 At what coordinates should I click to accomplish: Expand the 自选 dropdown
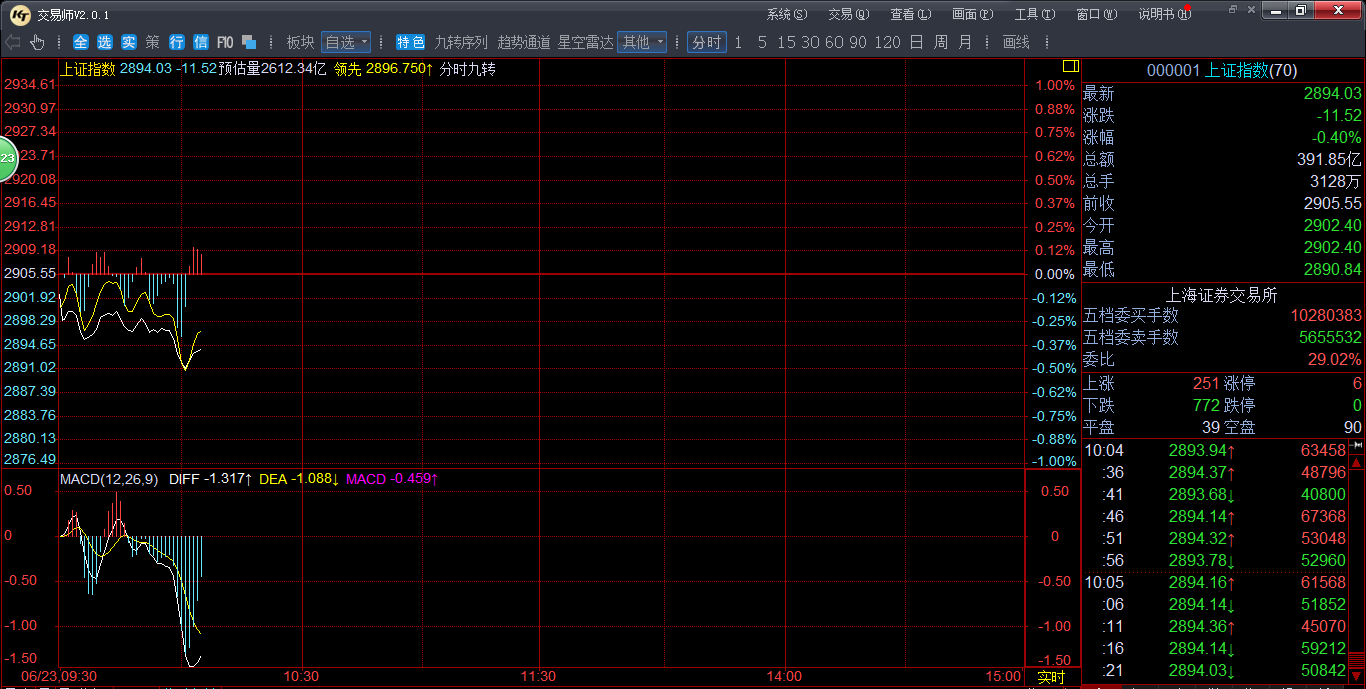[x=346, y=42]
